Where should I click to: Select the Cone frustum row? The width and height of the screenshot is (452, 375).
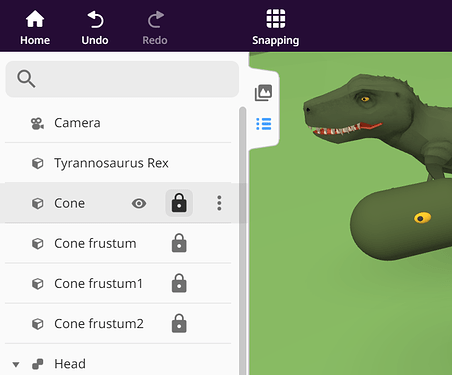[x=118, y=243]
